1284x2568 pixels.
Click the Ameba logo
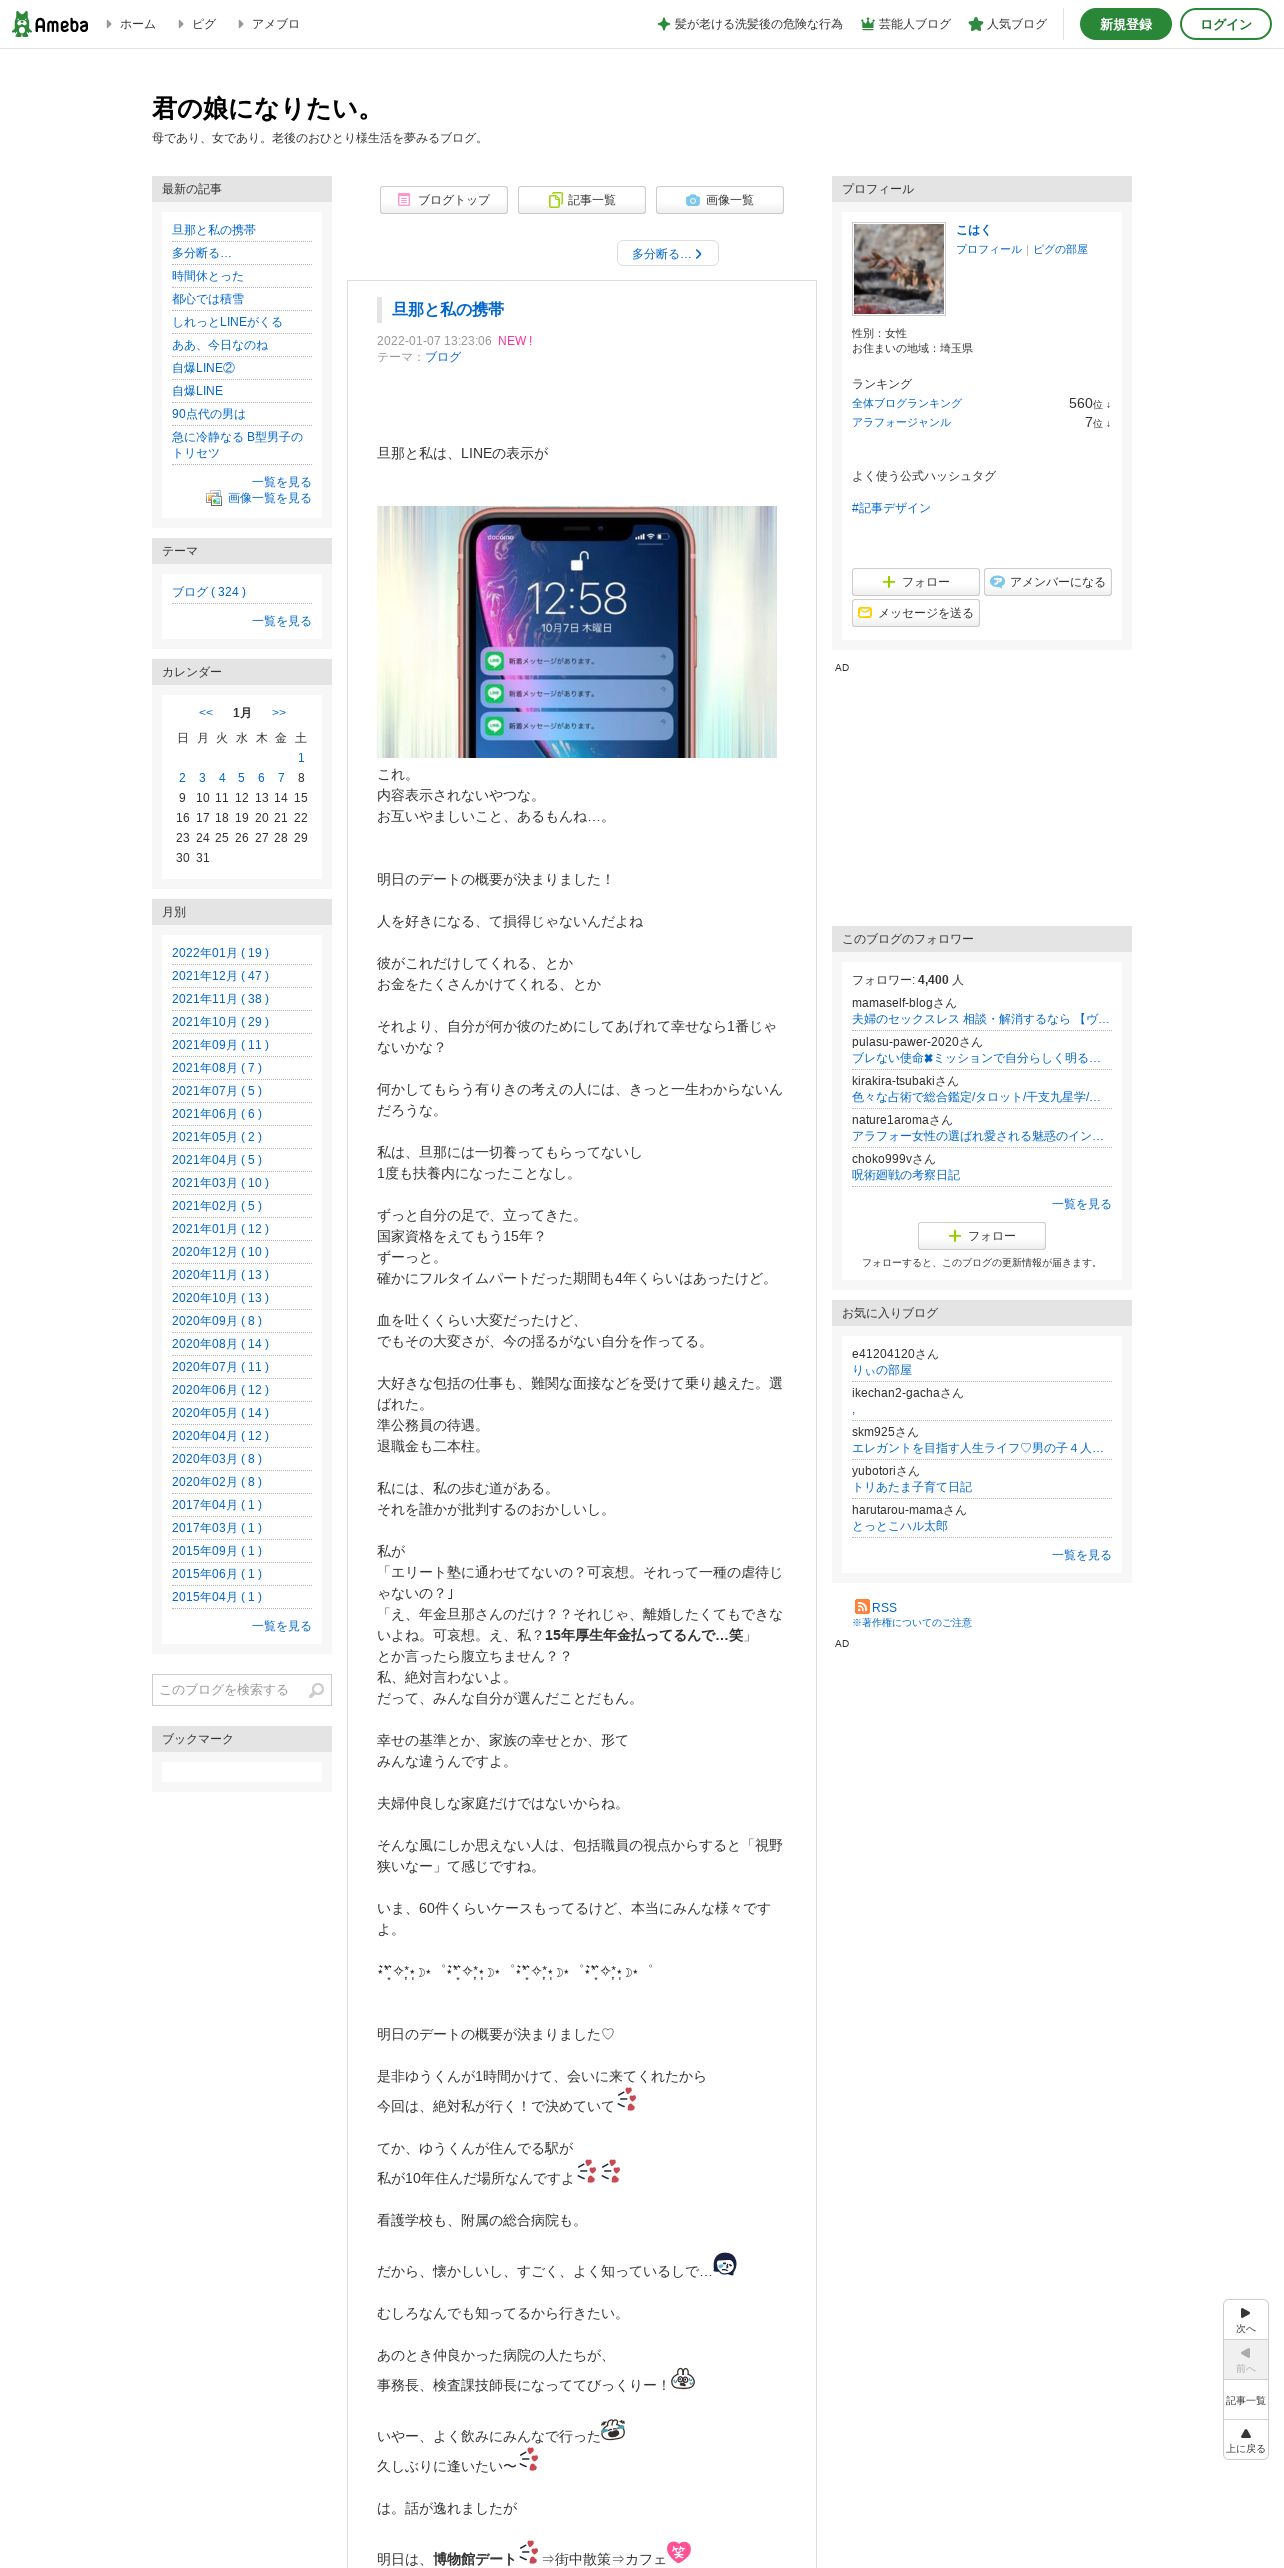point(50,24)
